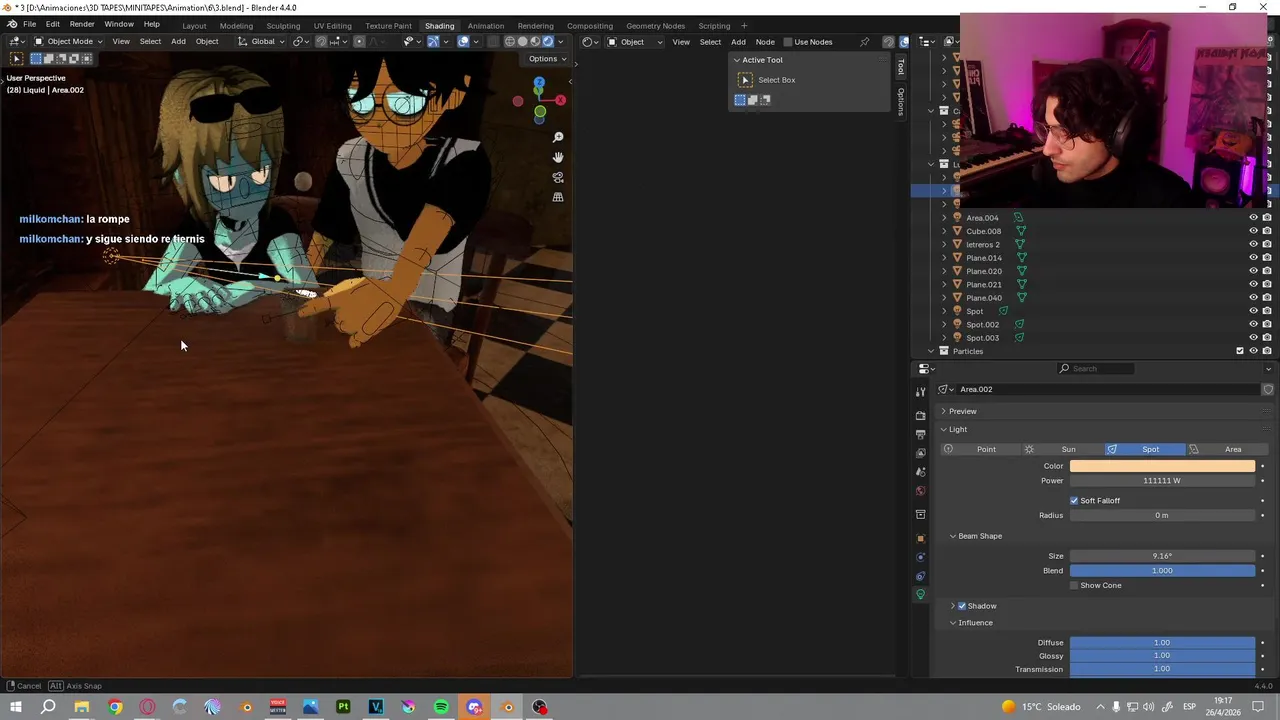Hide Area.004 with its eye icon
Screen dimensions: 1280x720
coord(1253,218)
